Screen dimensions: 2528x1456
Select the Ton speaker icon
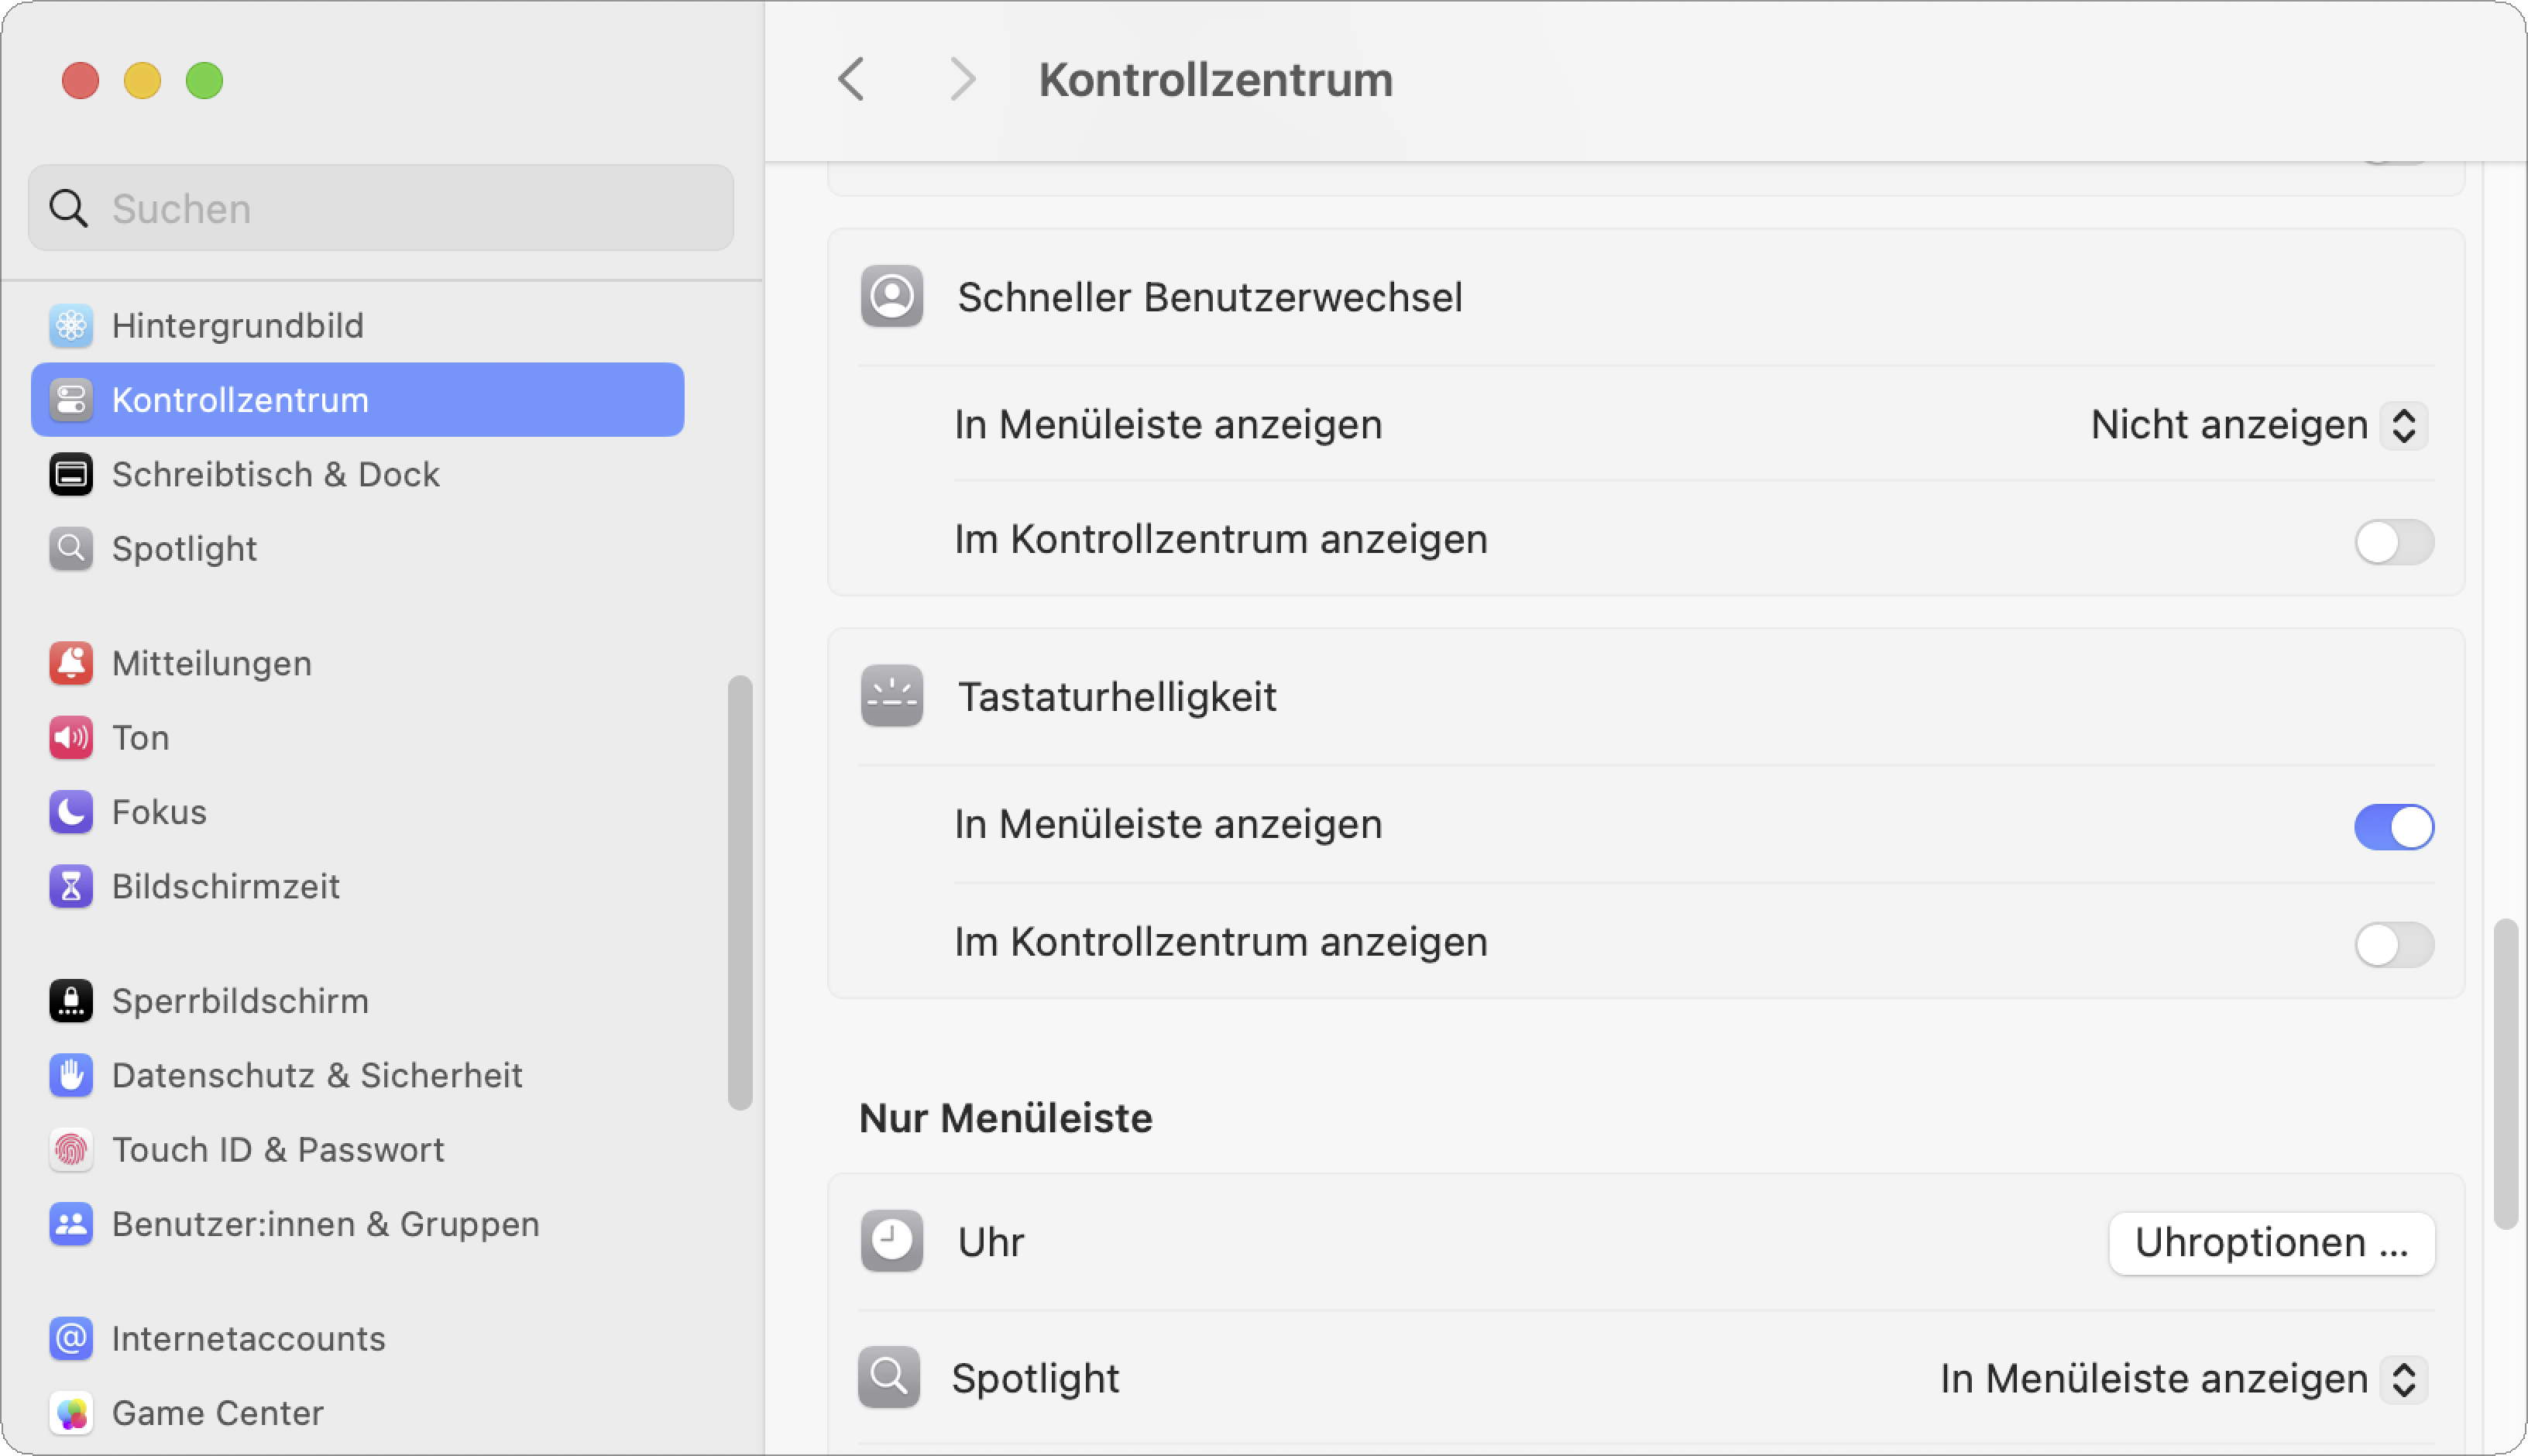coord(71,738)
